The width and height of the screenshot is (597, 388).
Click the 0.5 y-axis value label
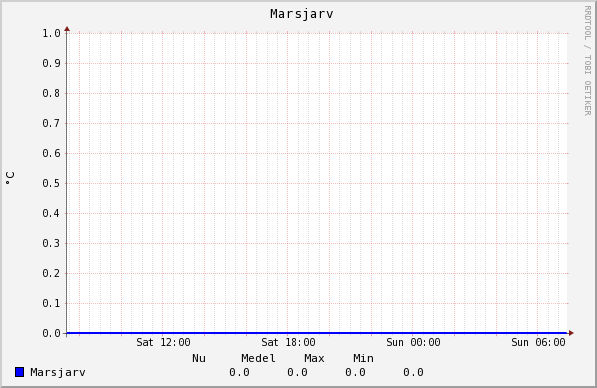(x=51, y=183)
